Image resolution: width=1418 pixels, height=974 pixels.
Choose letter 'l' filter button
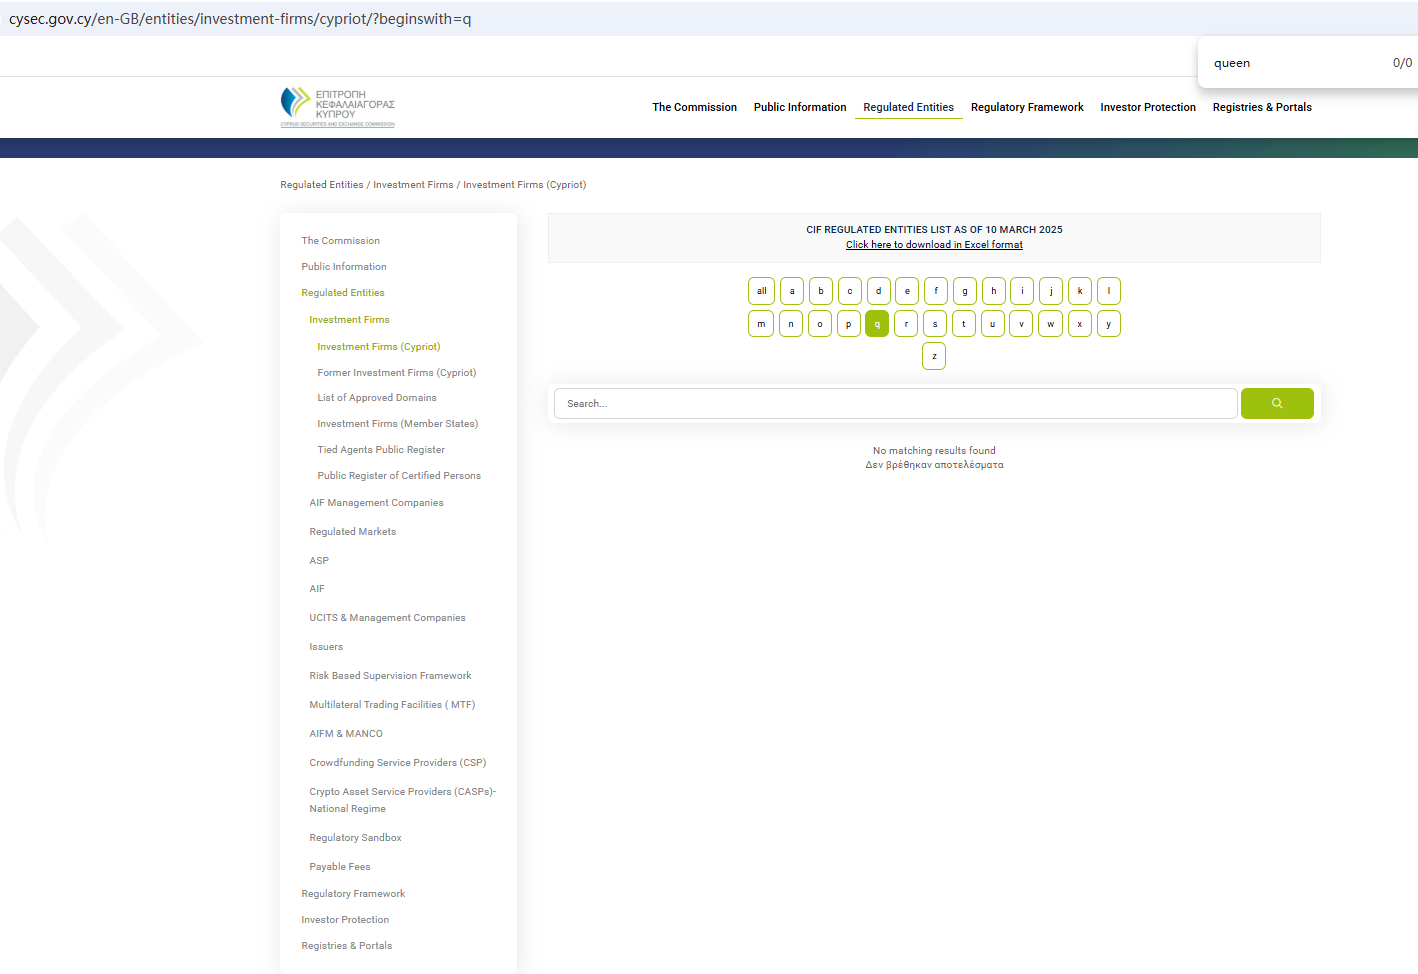(x=1108, y=291)
